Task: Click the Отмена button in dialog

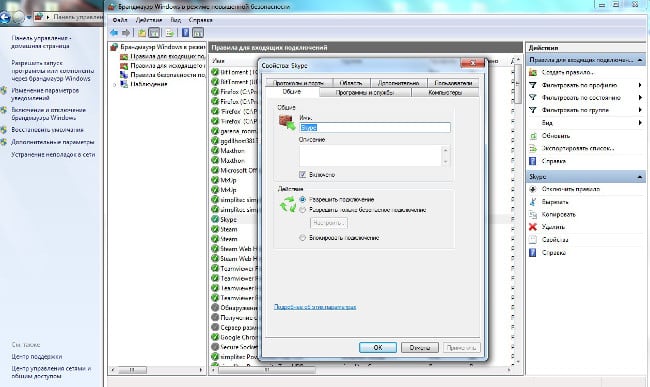Action: [420, 348]
